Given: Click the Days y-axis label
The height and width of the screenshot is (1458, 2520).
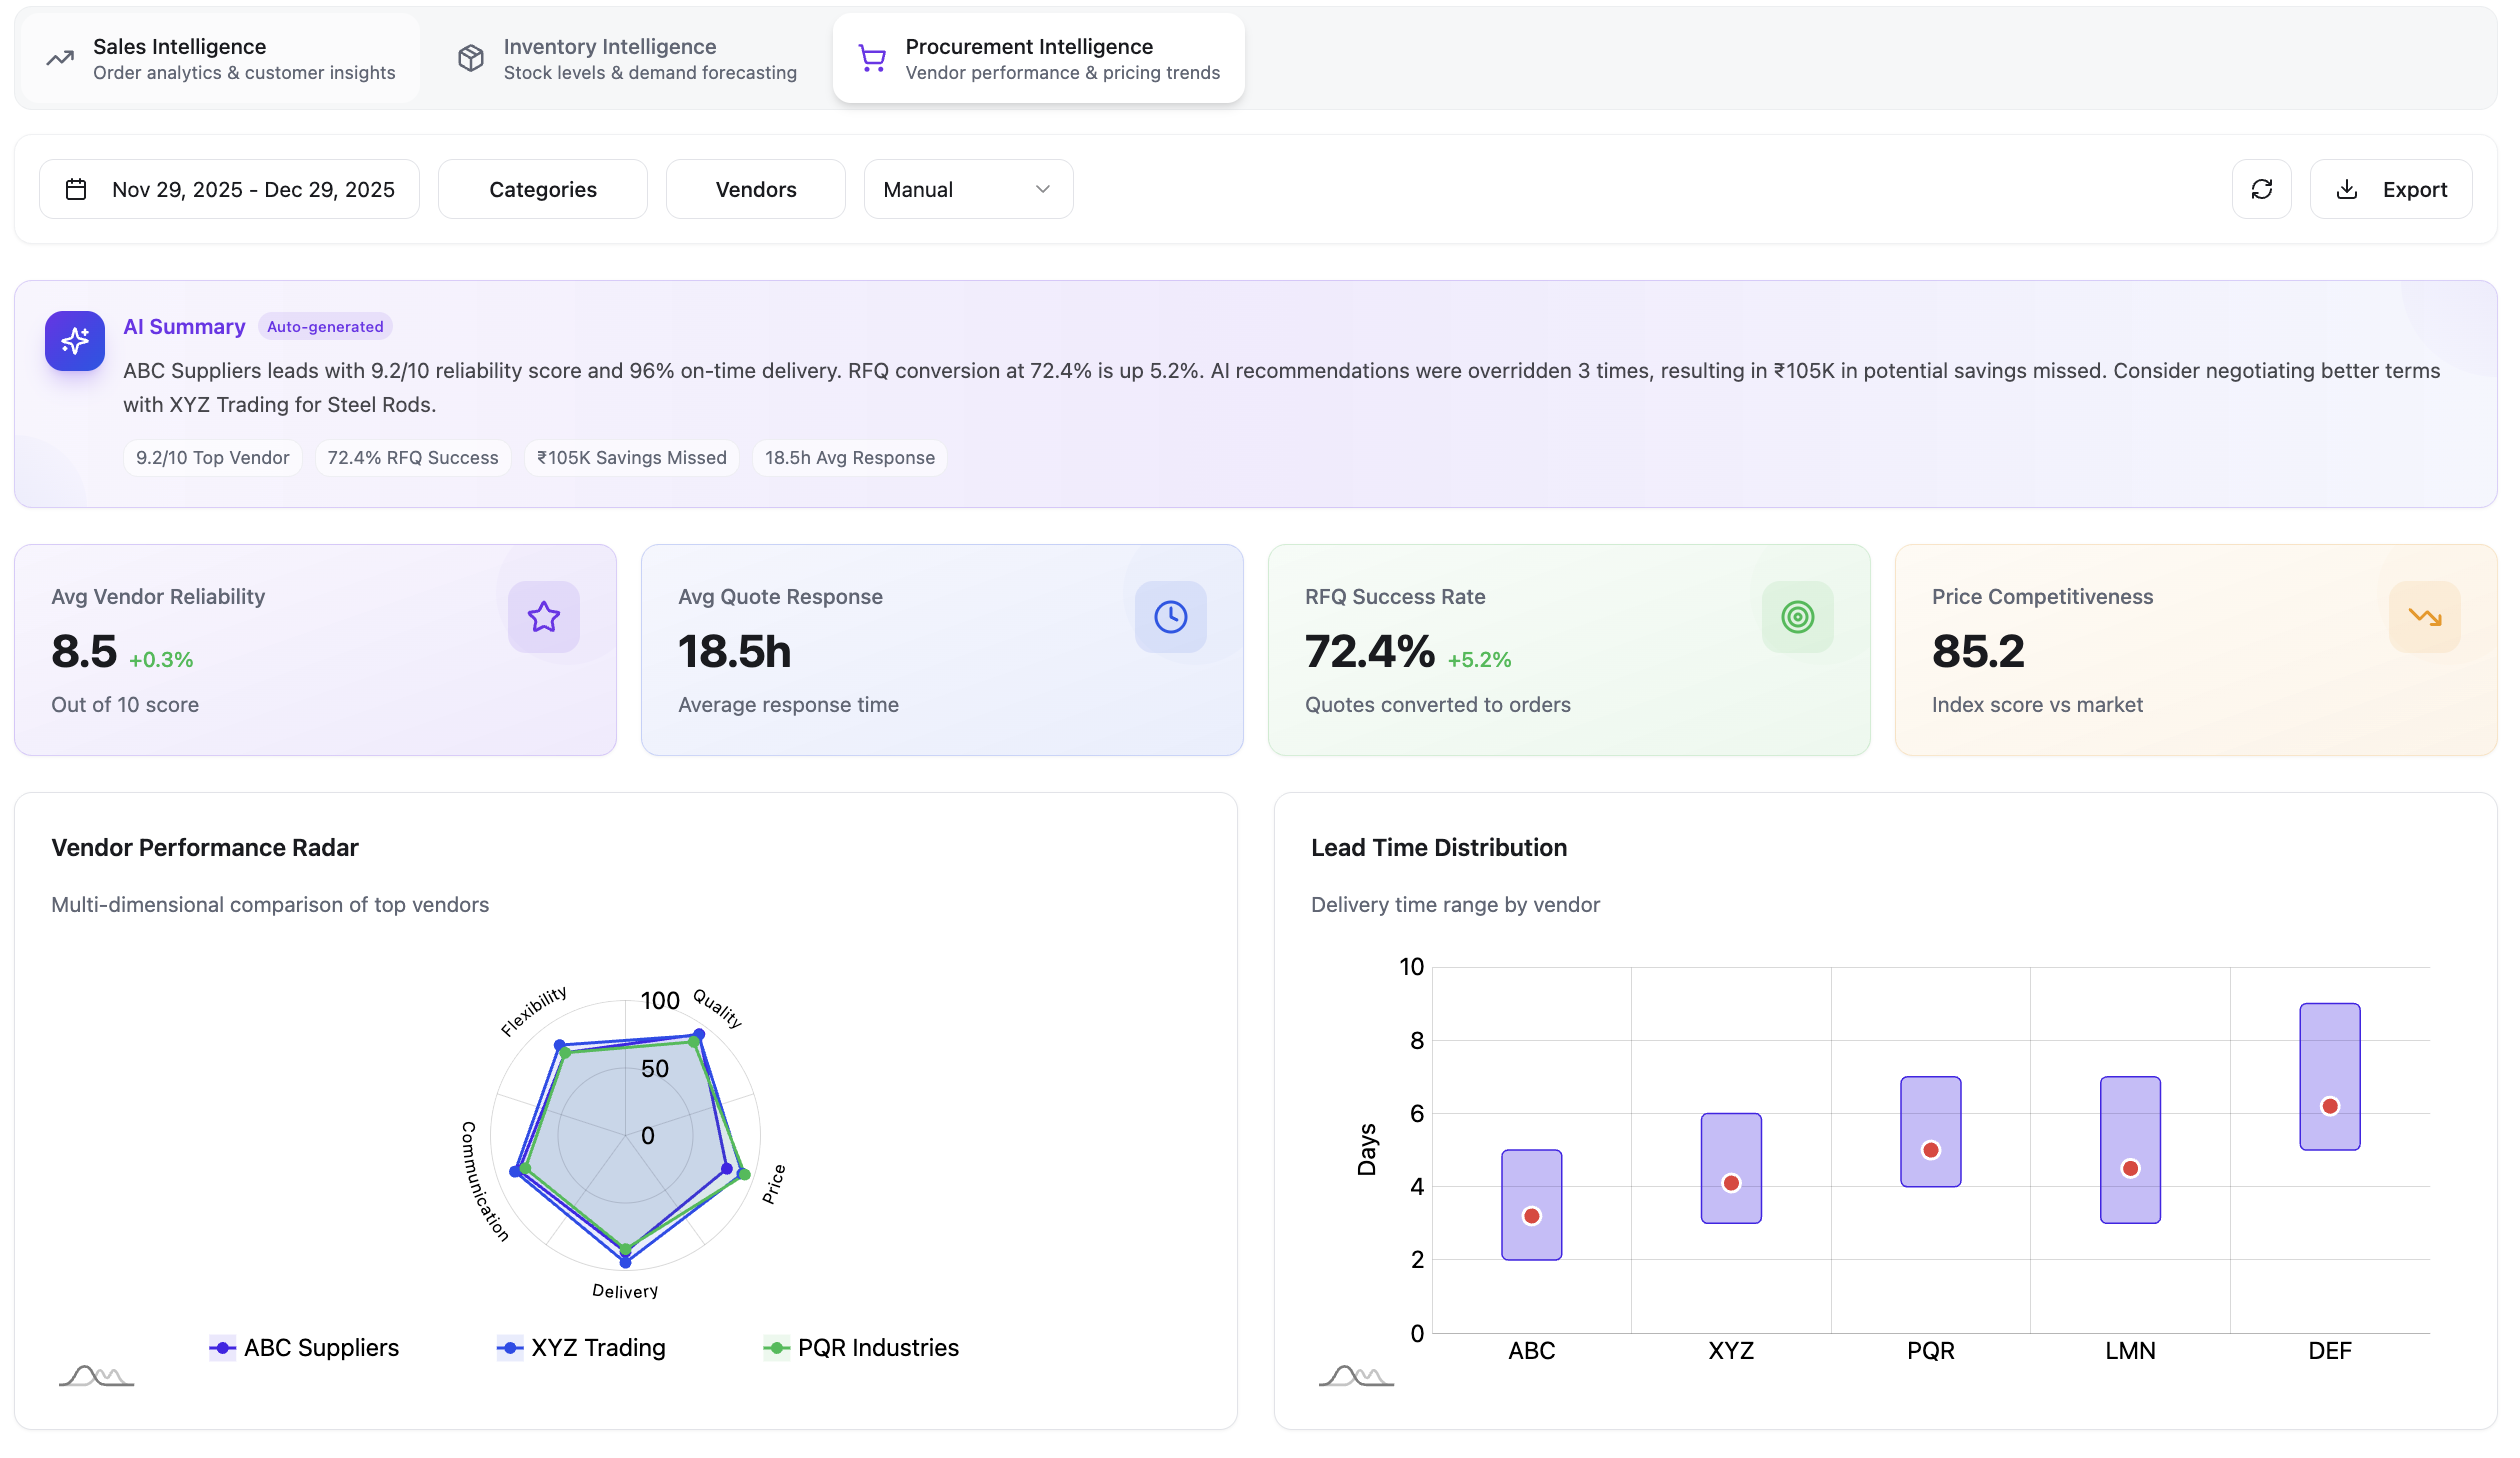Looking at the screenshot, I should click(x=1367, y=1150).
